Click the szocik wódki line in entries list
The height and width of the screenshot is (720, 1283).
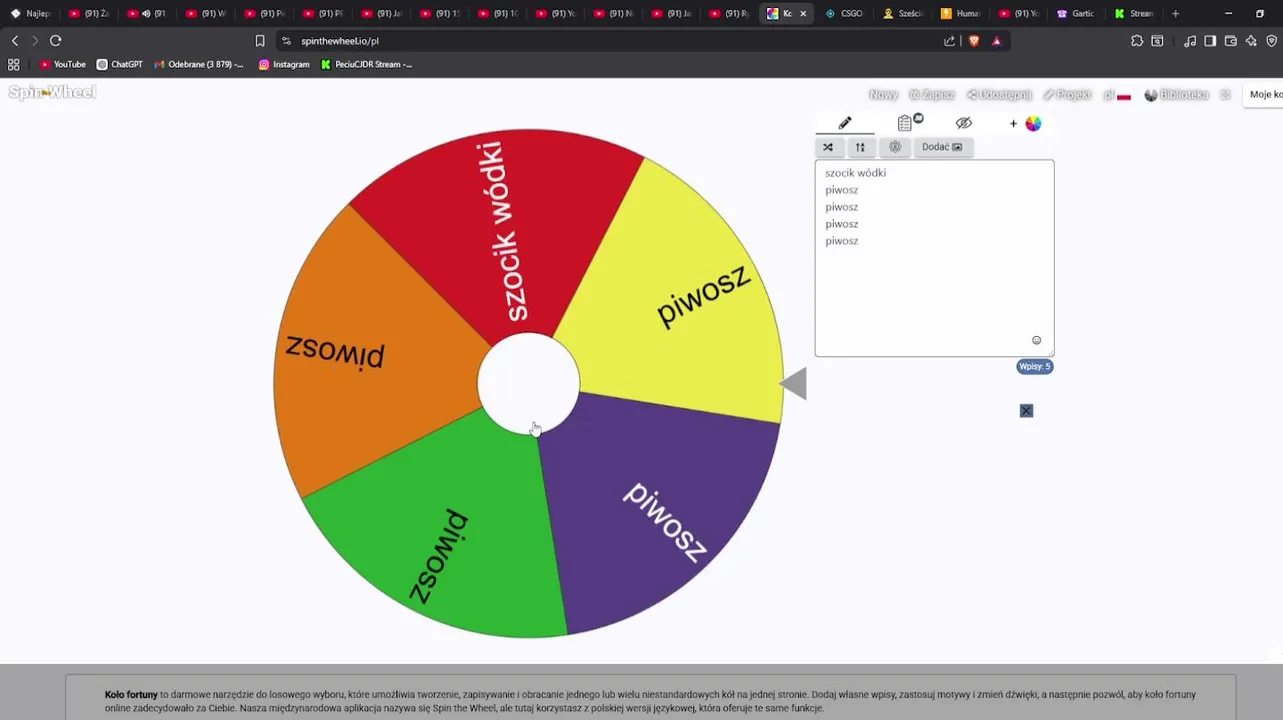coord(855,173)
